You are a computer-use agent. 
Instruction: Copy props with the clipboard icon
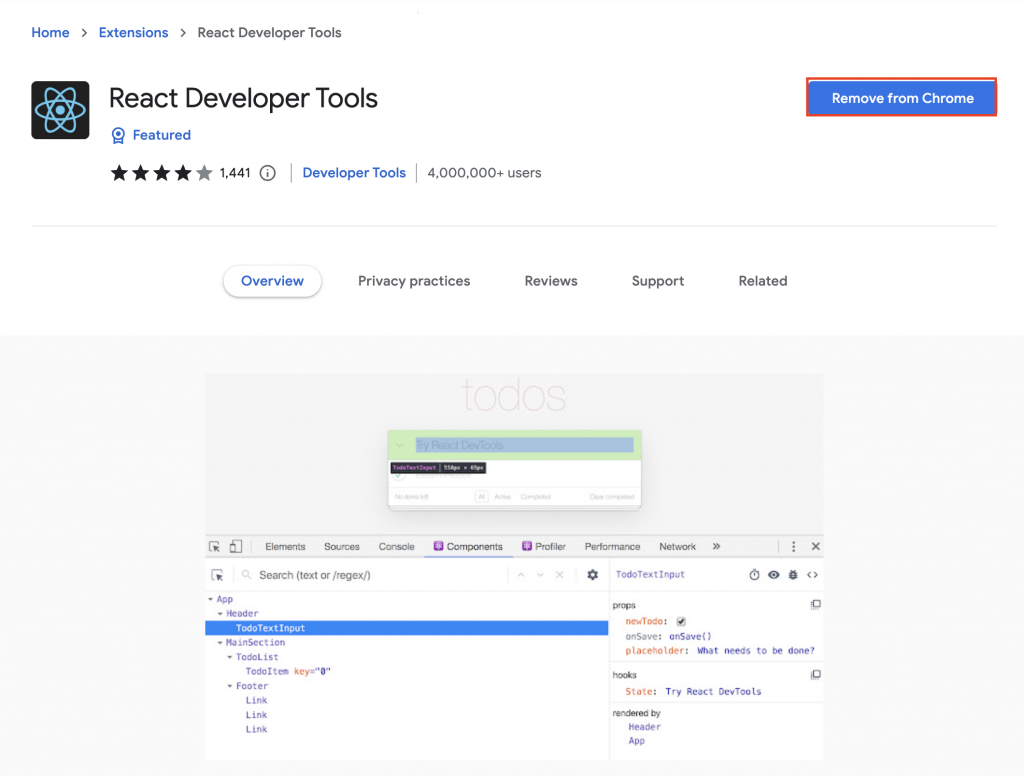[816, 604]
